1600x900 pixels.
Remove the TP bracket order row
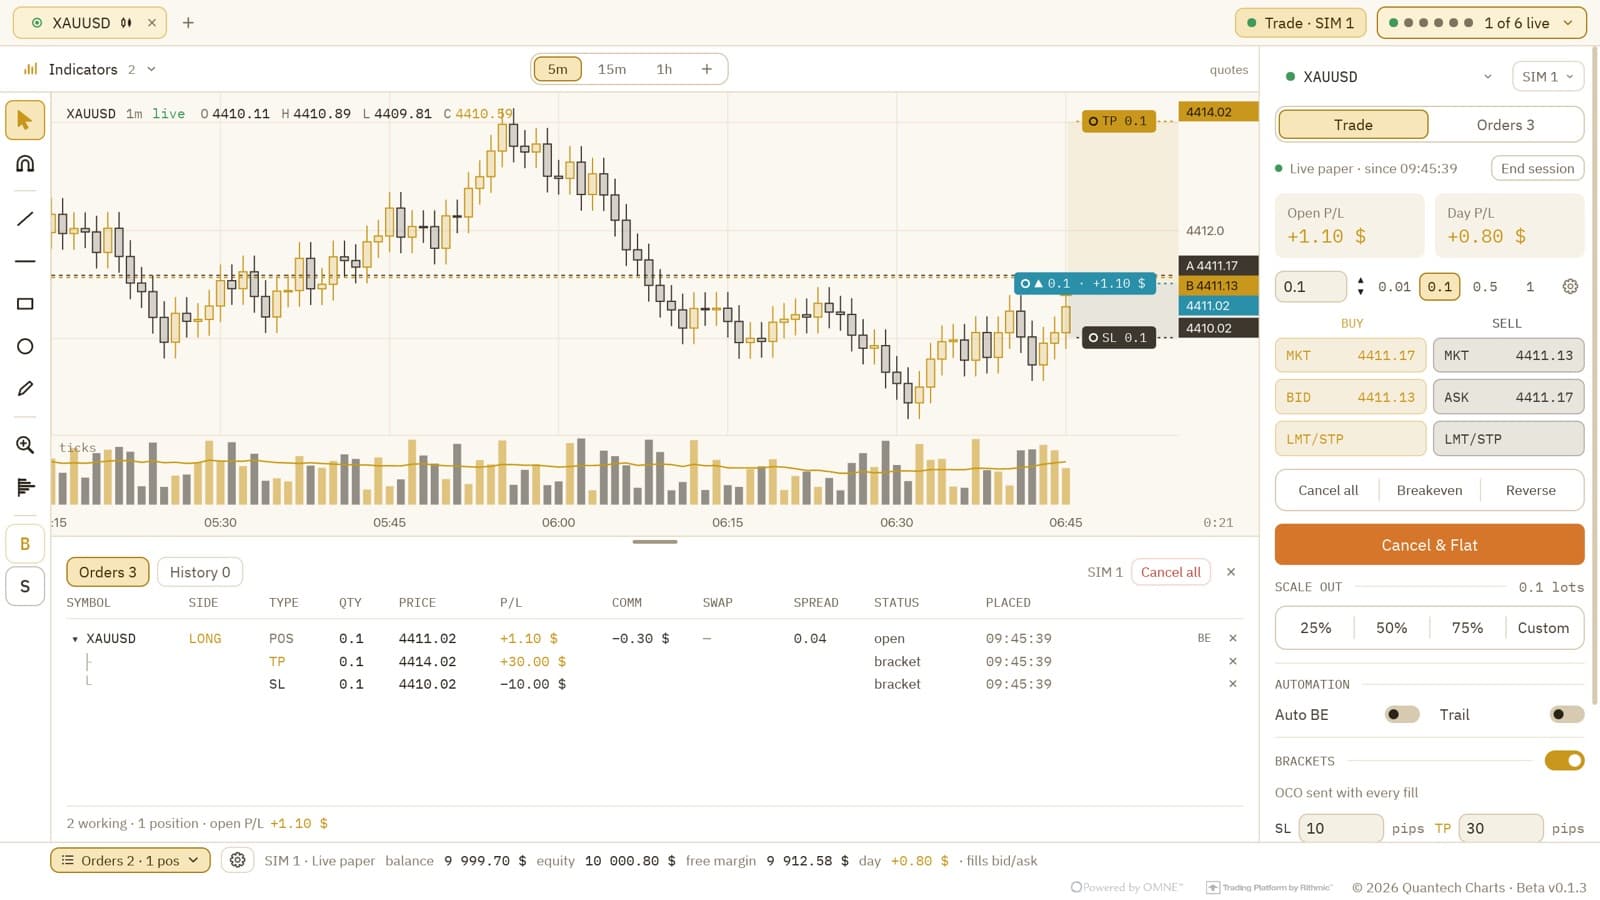(x=1232, y=661)
